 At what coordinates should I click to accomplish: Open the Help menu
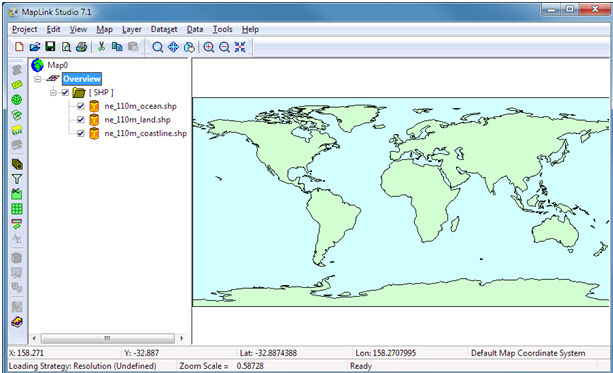pos(250,29)
